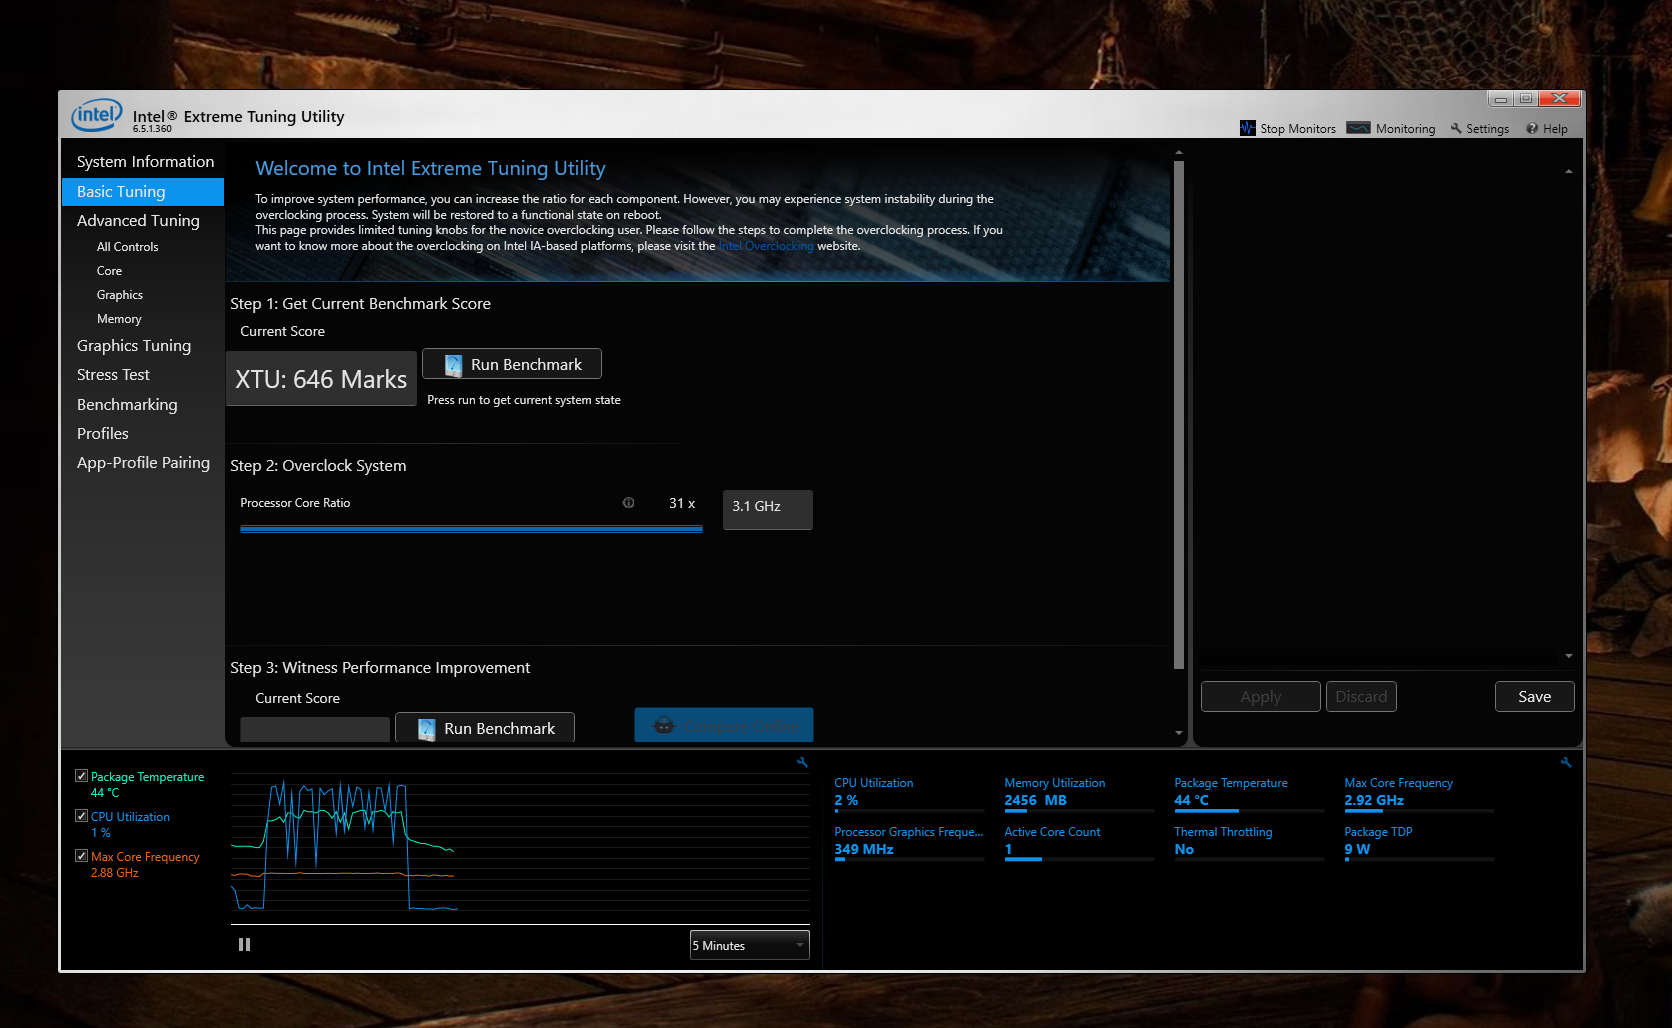Uncheck CPU Utilization monitor
1672x1028 pixels.
82,816
